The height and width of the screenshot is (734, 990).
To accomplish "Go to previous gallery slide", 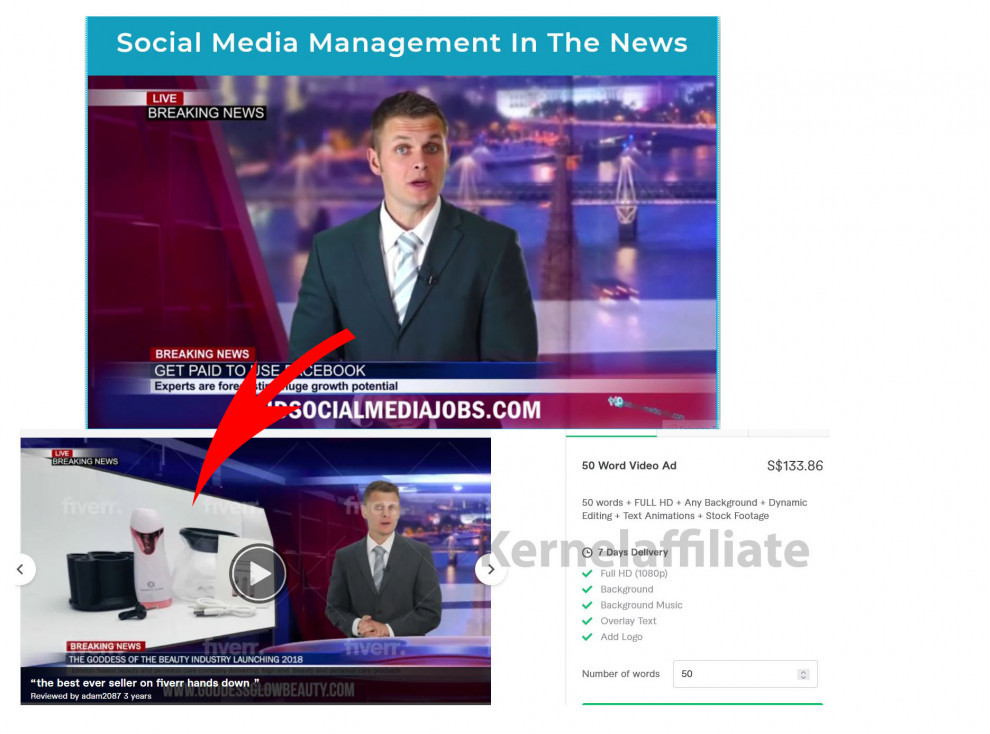I will [x=21, y=569].
